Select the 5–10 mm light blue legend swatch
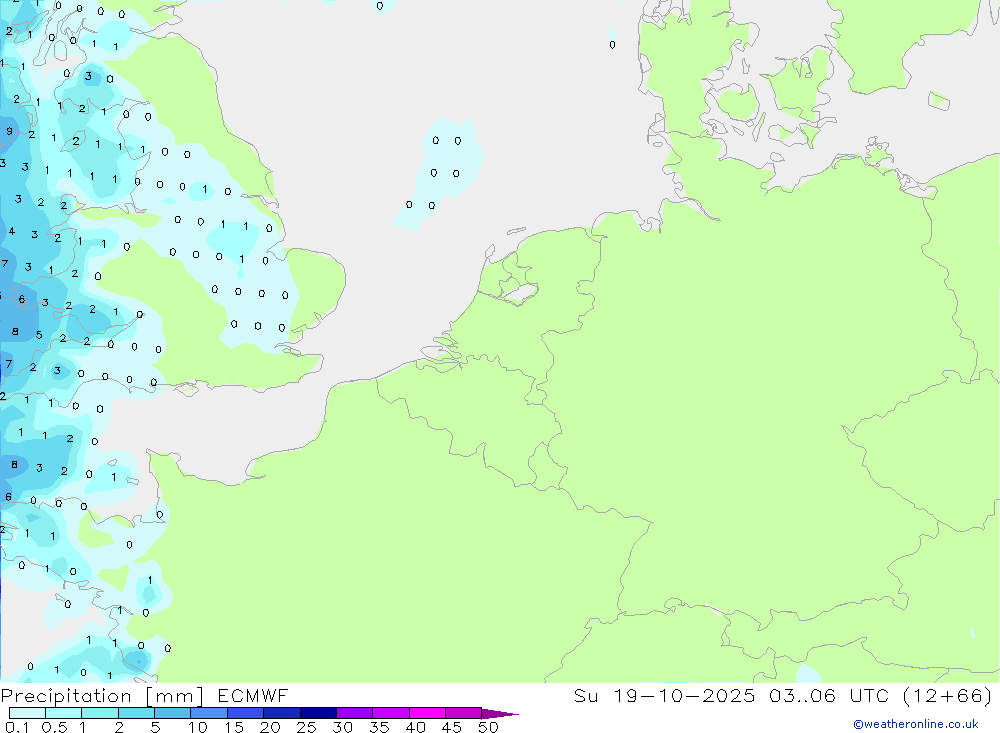 coord(173,713)
